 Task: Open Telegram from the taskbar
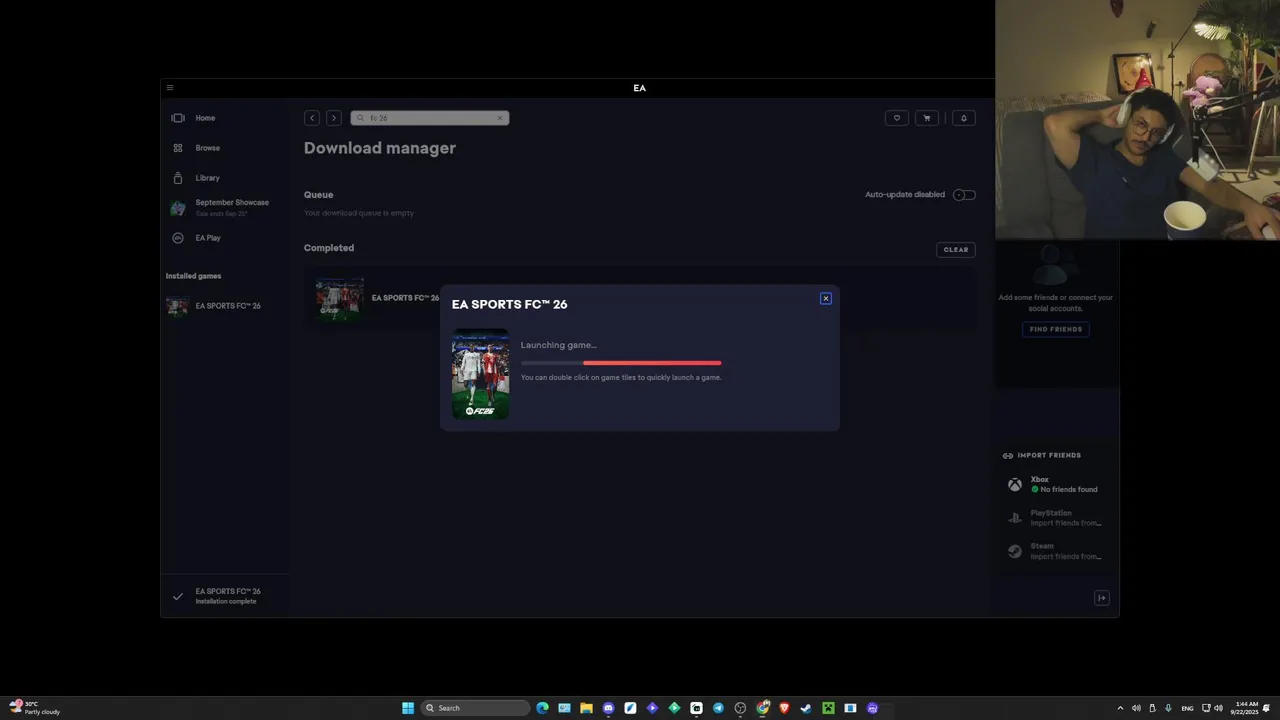pos(718,708)
